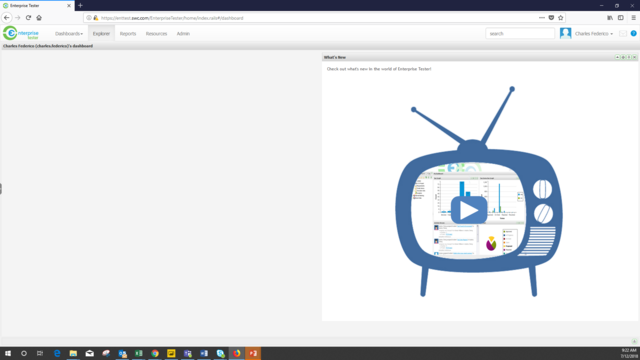Open File Explorer from taskbar
This screenshot has width=640, height=360.
tap(73, 353)
